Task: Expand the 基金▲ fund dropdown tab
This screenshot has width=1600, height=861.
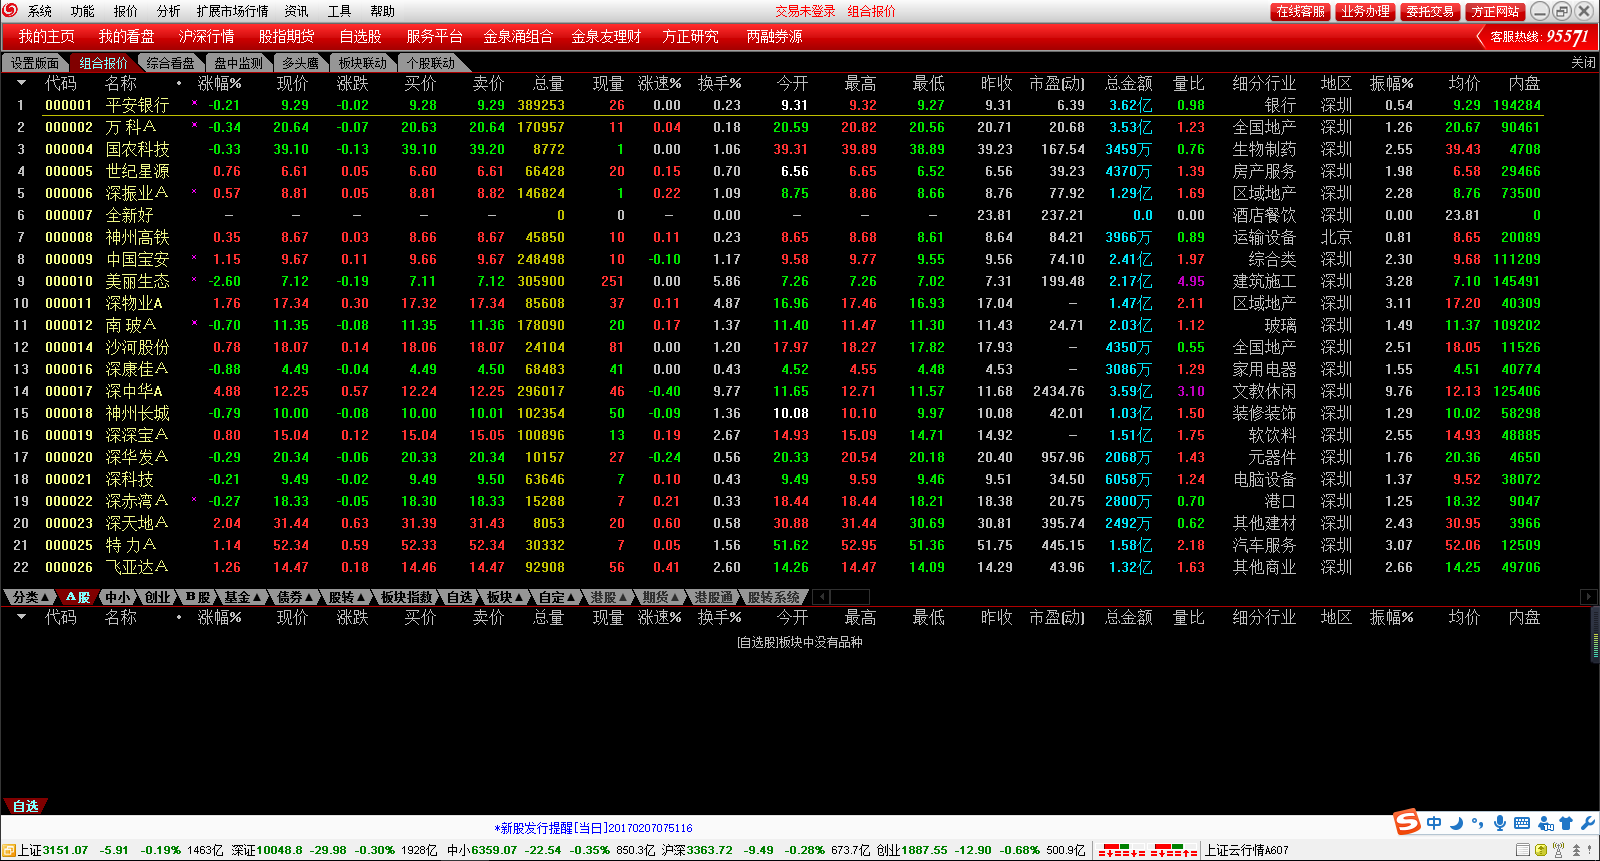Action: pyautogui.click(x=242, y=597)
